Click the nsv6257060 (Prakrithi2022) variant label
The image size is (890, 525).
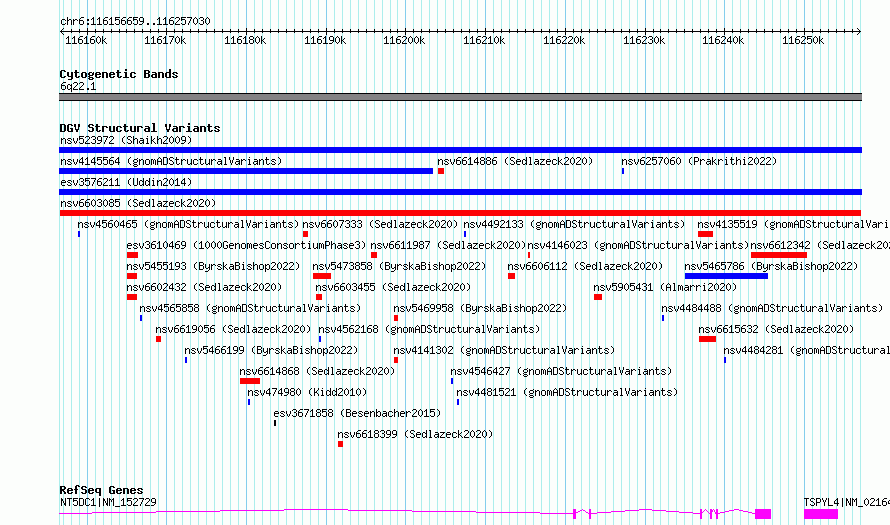pos(699,161)
